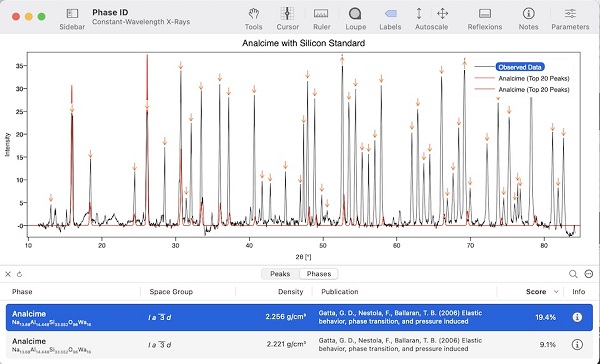Open the Parameters sliders panel
600x364 pixels.
point(570,14)
